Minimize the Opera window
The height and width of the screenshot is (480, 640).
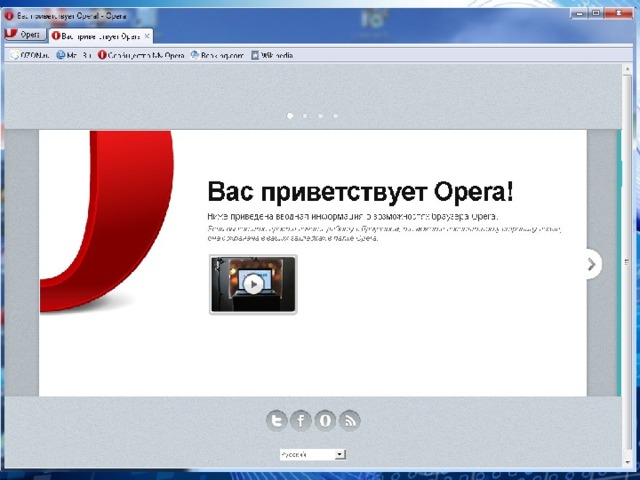pos(579,14)
